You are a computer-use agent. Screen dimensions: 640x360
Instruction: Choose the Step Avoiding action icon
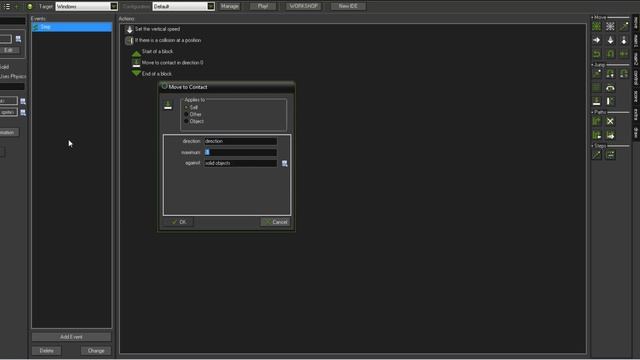point(610,155)
